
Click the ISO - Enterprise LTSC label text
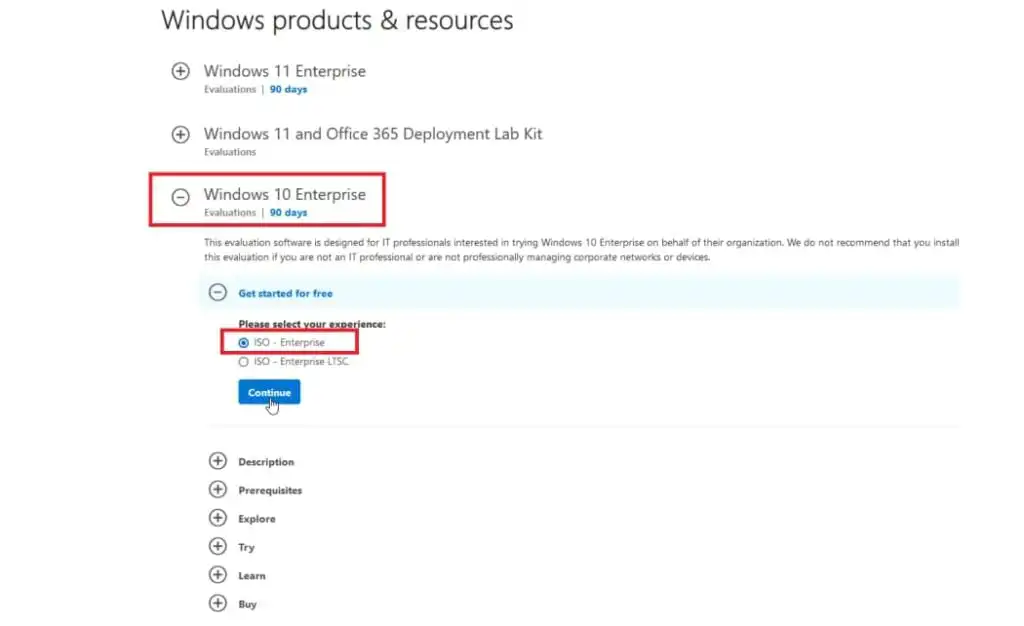click(301, 362)
